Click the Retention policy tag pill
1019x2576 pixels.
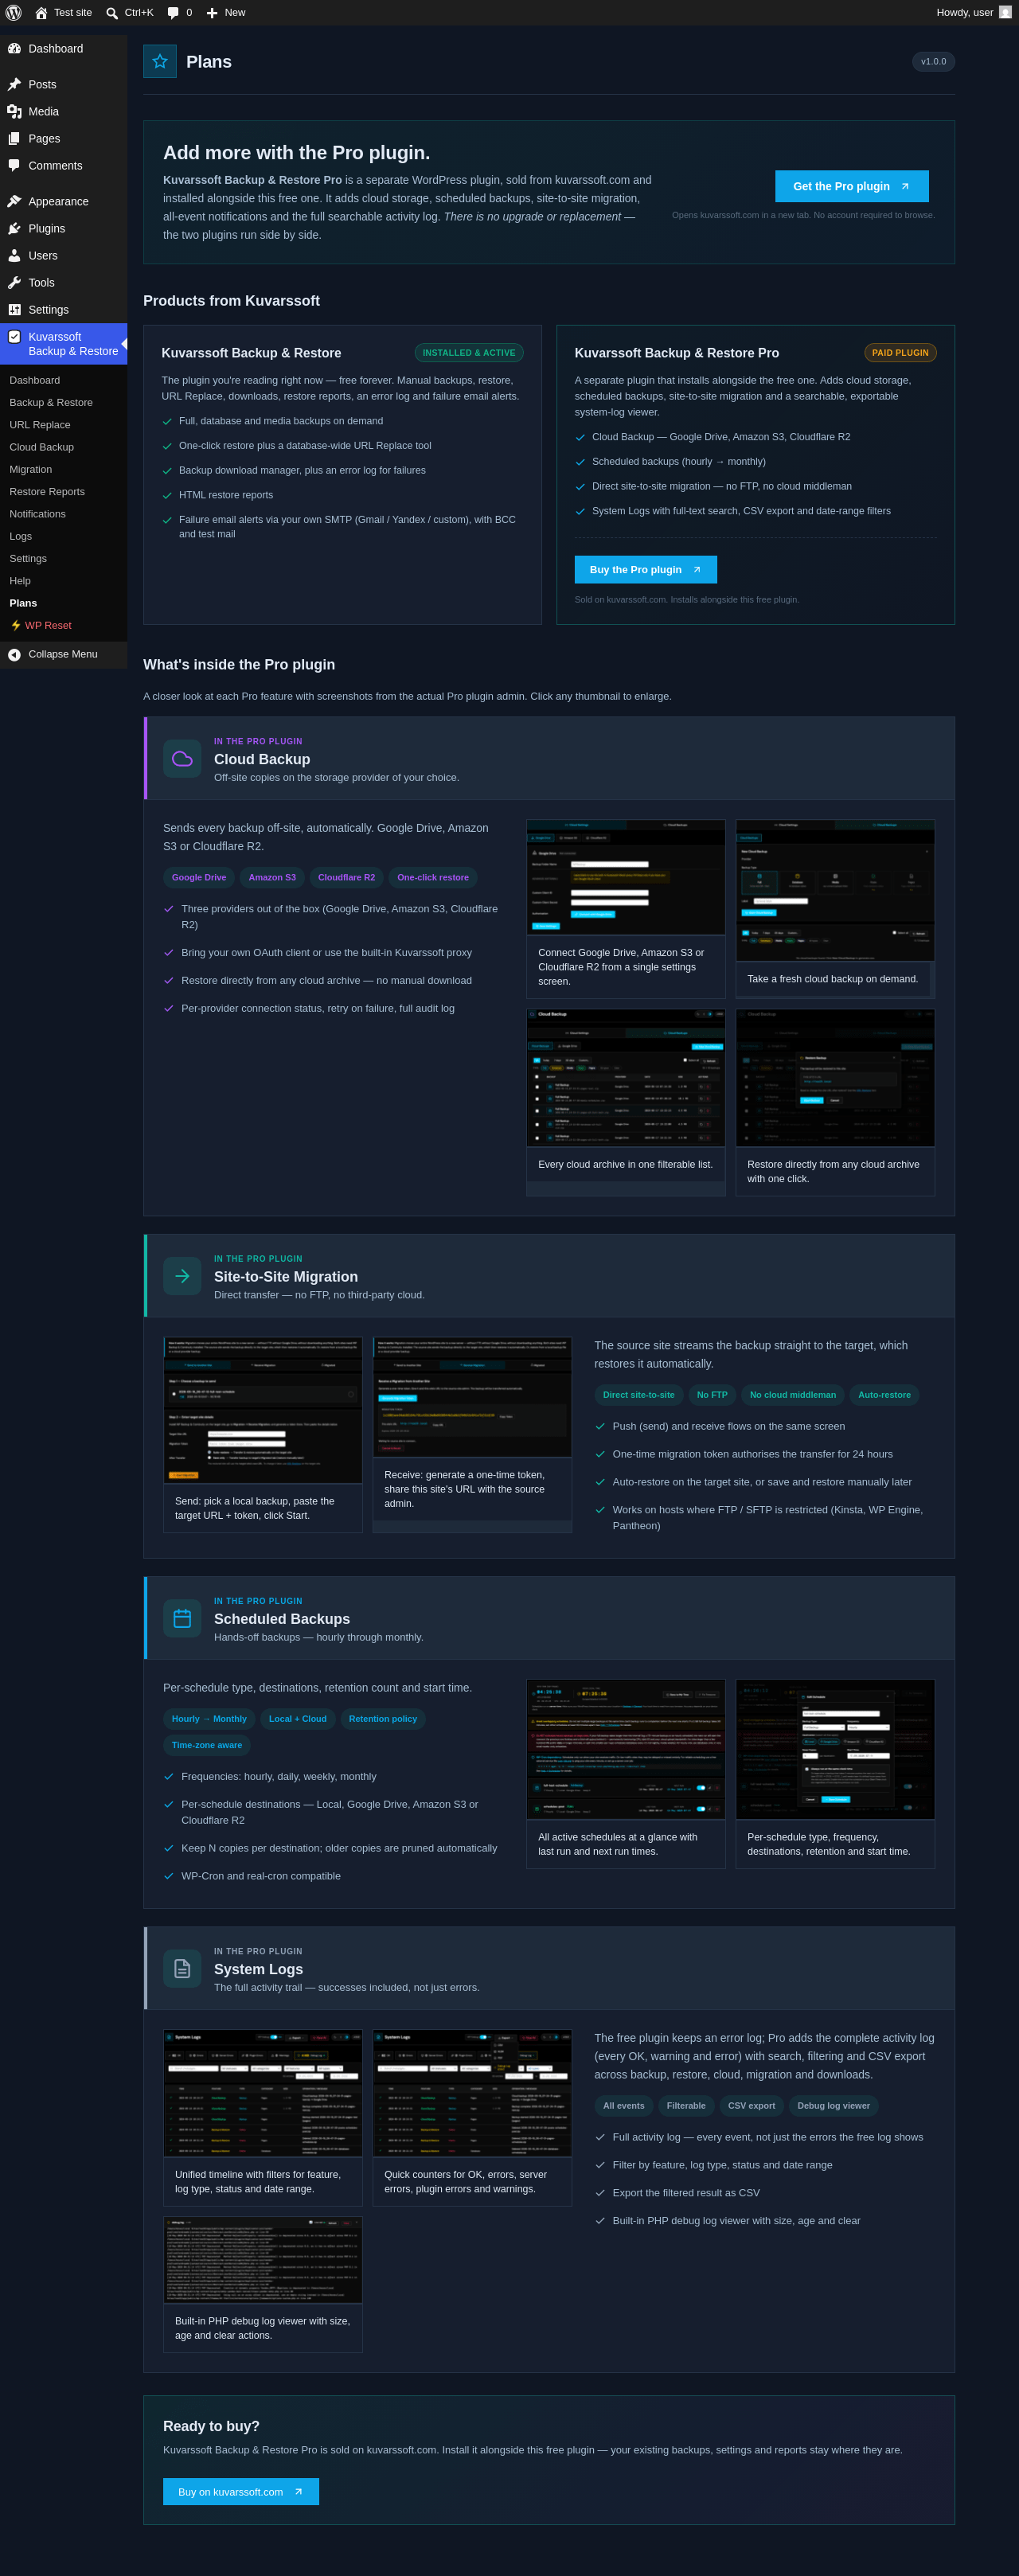tap(383, 1719)
